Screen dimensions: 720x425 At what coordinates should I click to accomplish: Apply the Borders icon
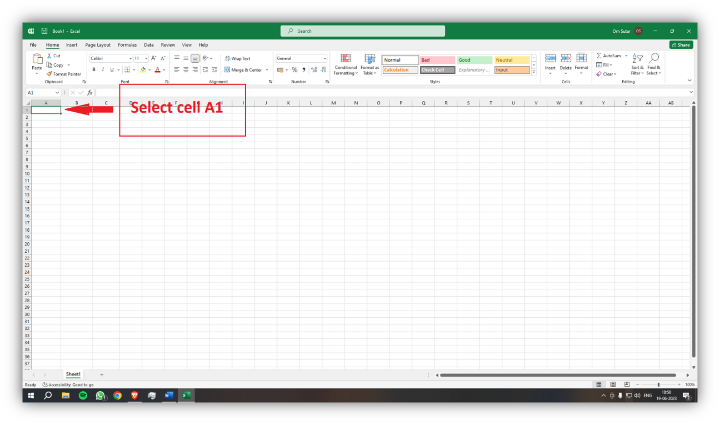(127, 70)
